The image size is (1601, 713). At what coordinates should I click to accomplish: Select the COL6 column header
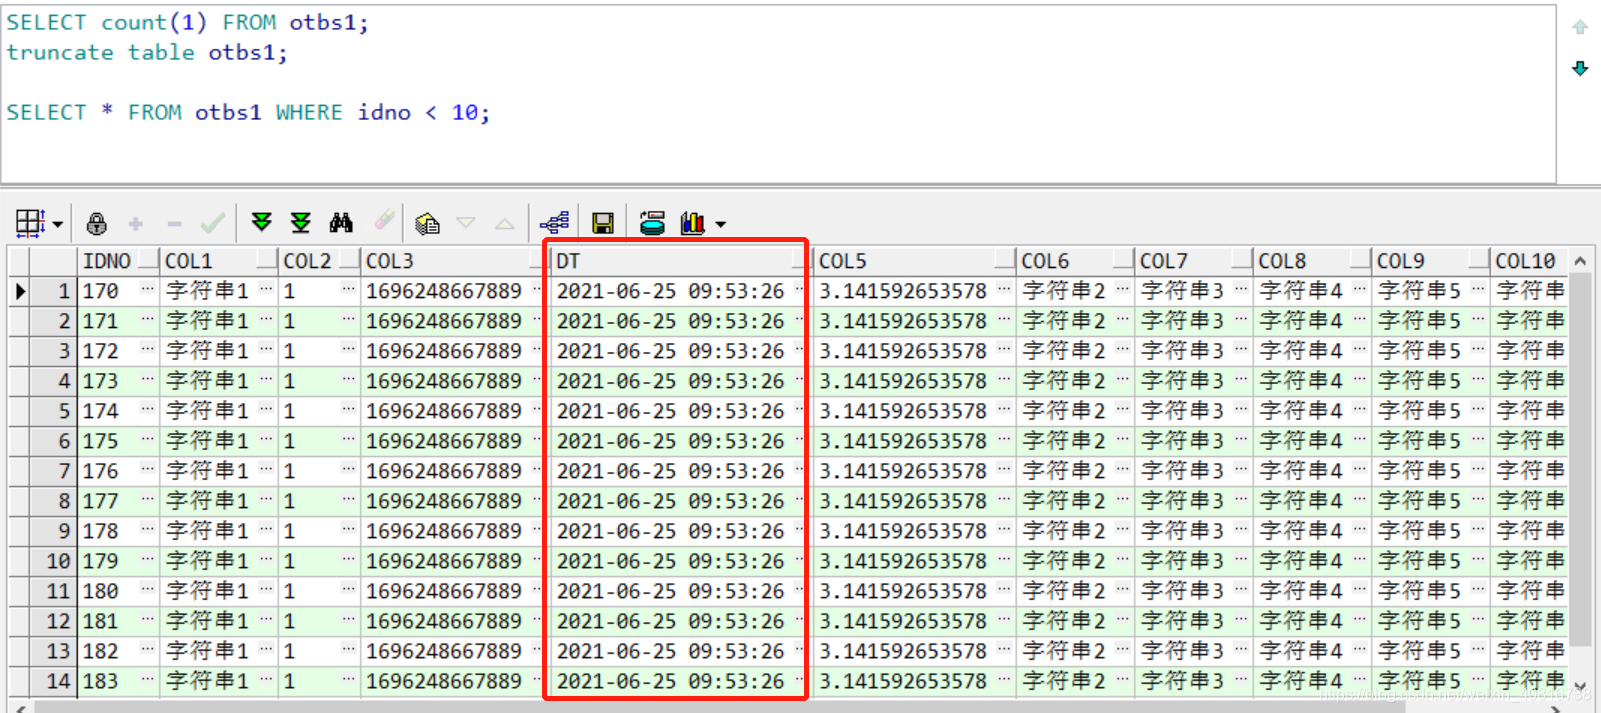click(x=1075, y=261)
